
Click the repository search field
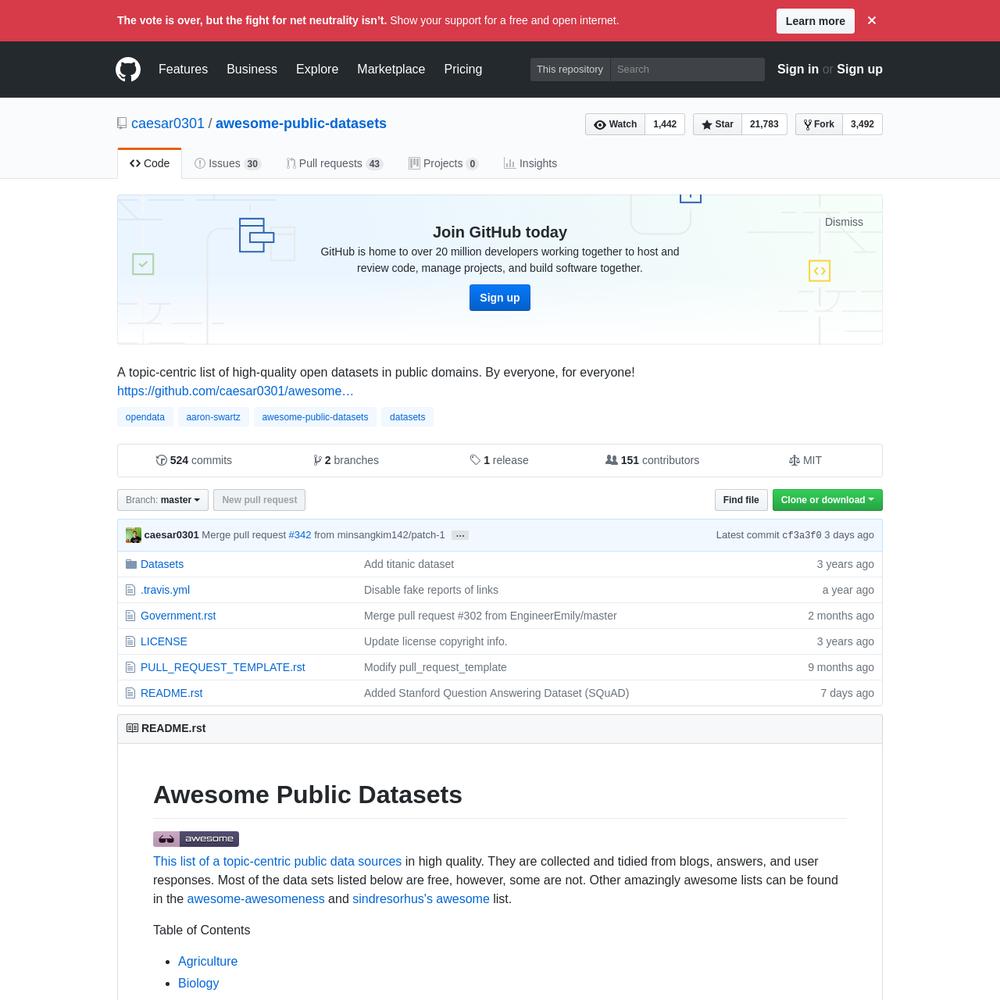click(688, 70)
